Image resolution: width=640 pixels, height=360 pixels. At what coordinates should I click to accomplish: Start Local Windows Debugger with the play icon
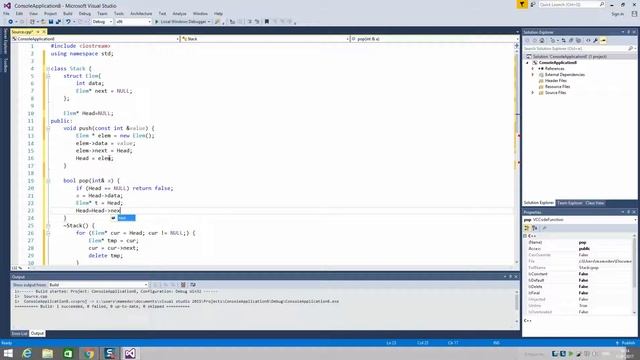click(157, 22)
